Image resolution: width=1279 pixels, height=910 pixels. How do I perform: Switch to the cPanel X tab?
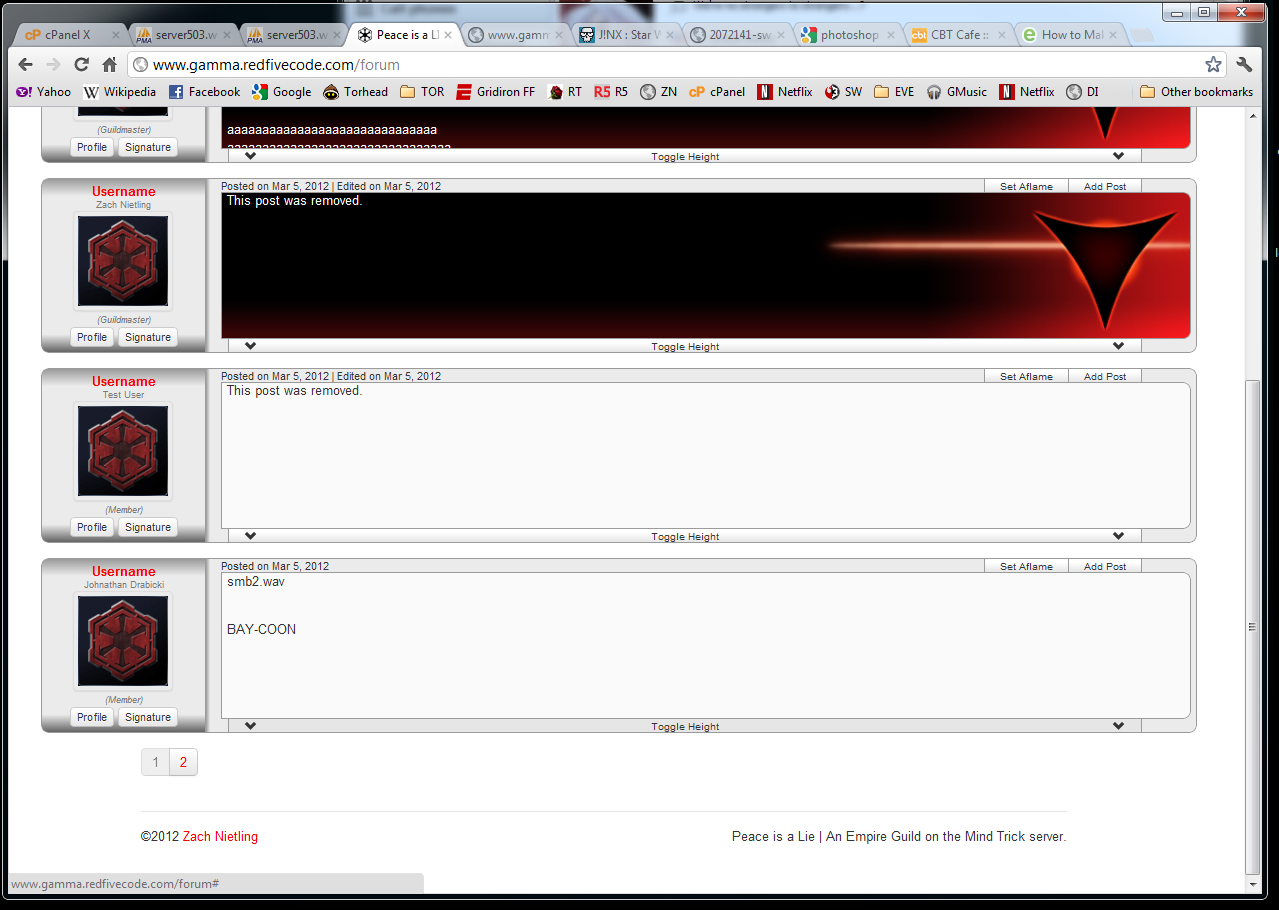click(67, 35)
